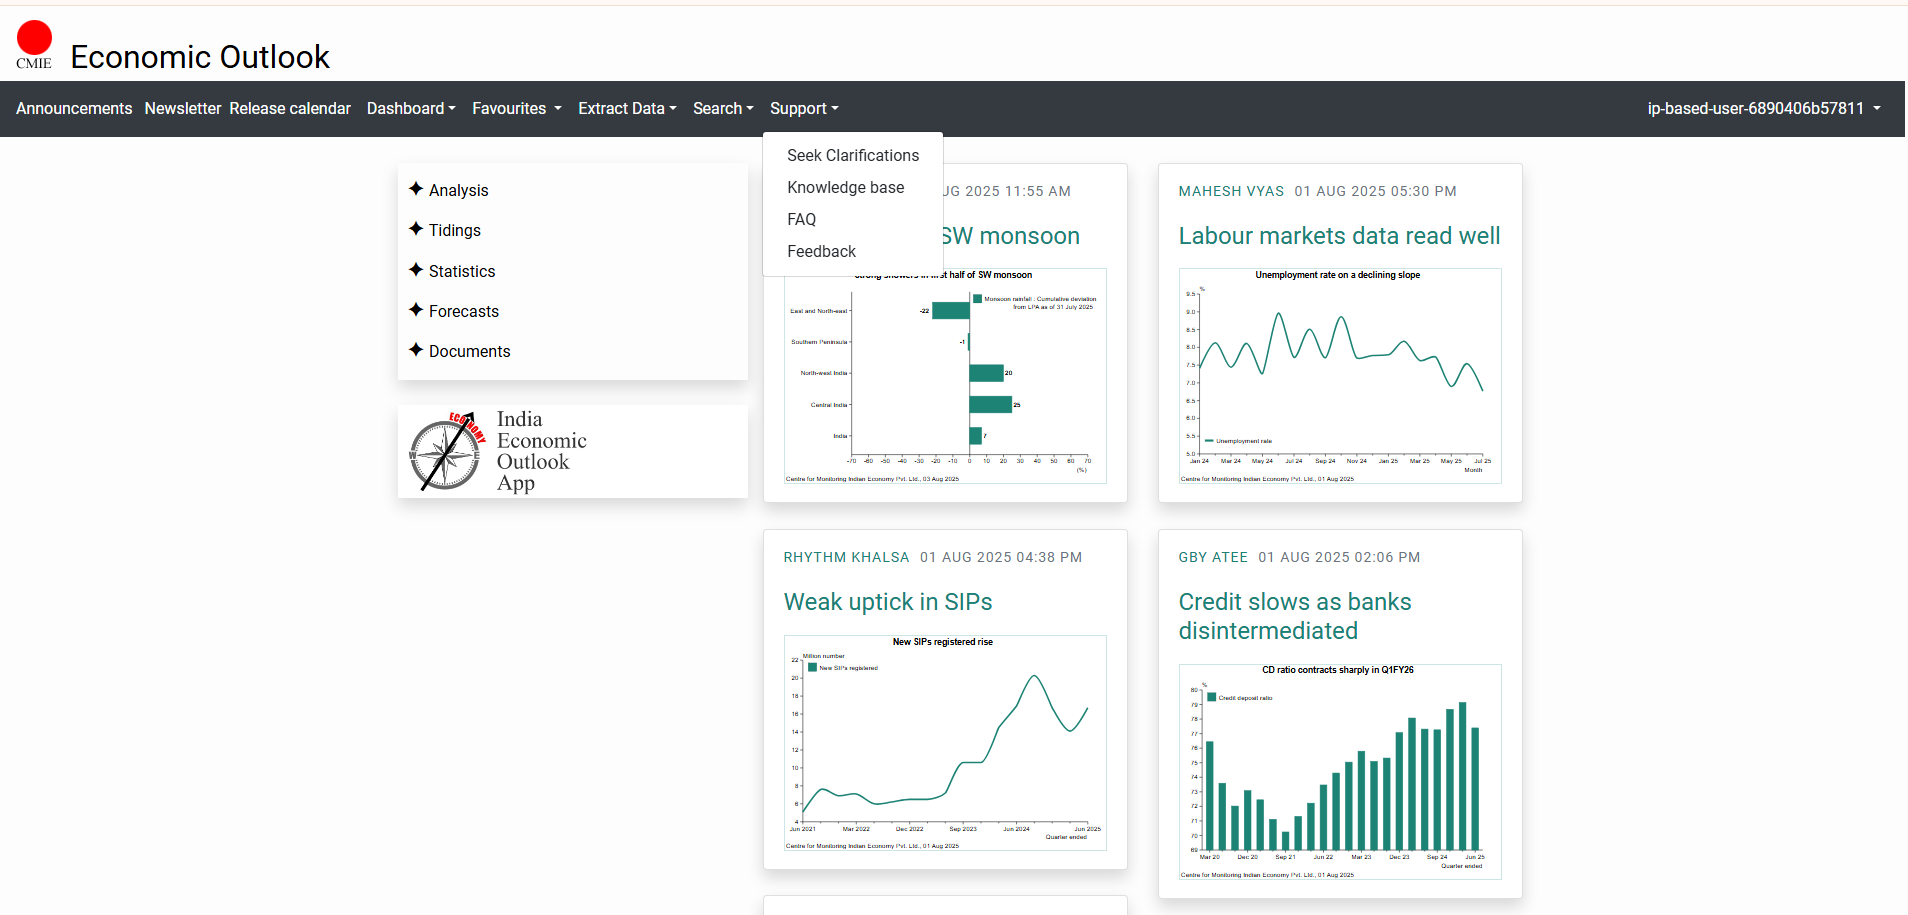Click the star icon beside Documents
This screenshot has width=1908, height=915.
tap(416, 350)
